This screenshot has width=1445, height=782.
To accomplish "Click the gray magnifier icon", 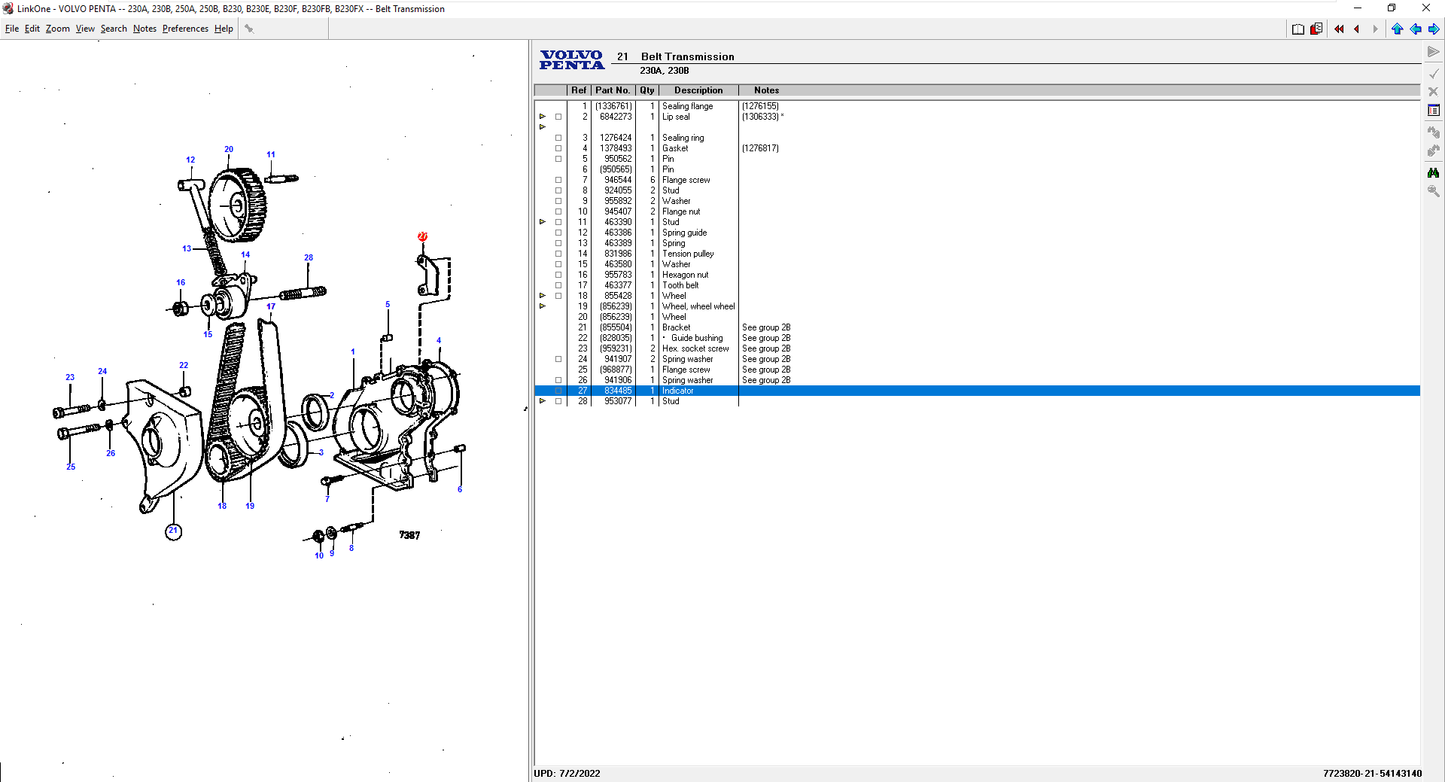I will (x=1433, y=191).
